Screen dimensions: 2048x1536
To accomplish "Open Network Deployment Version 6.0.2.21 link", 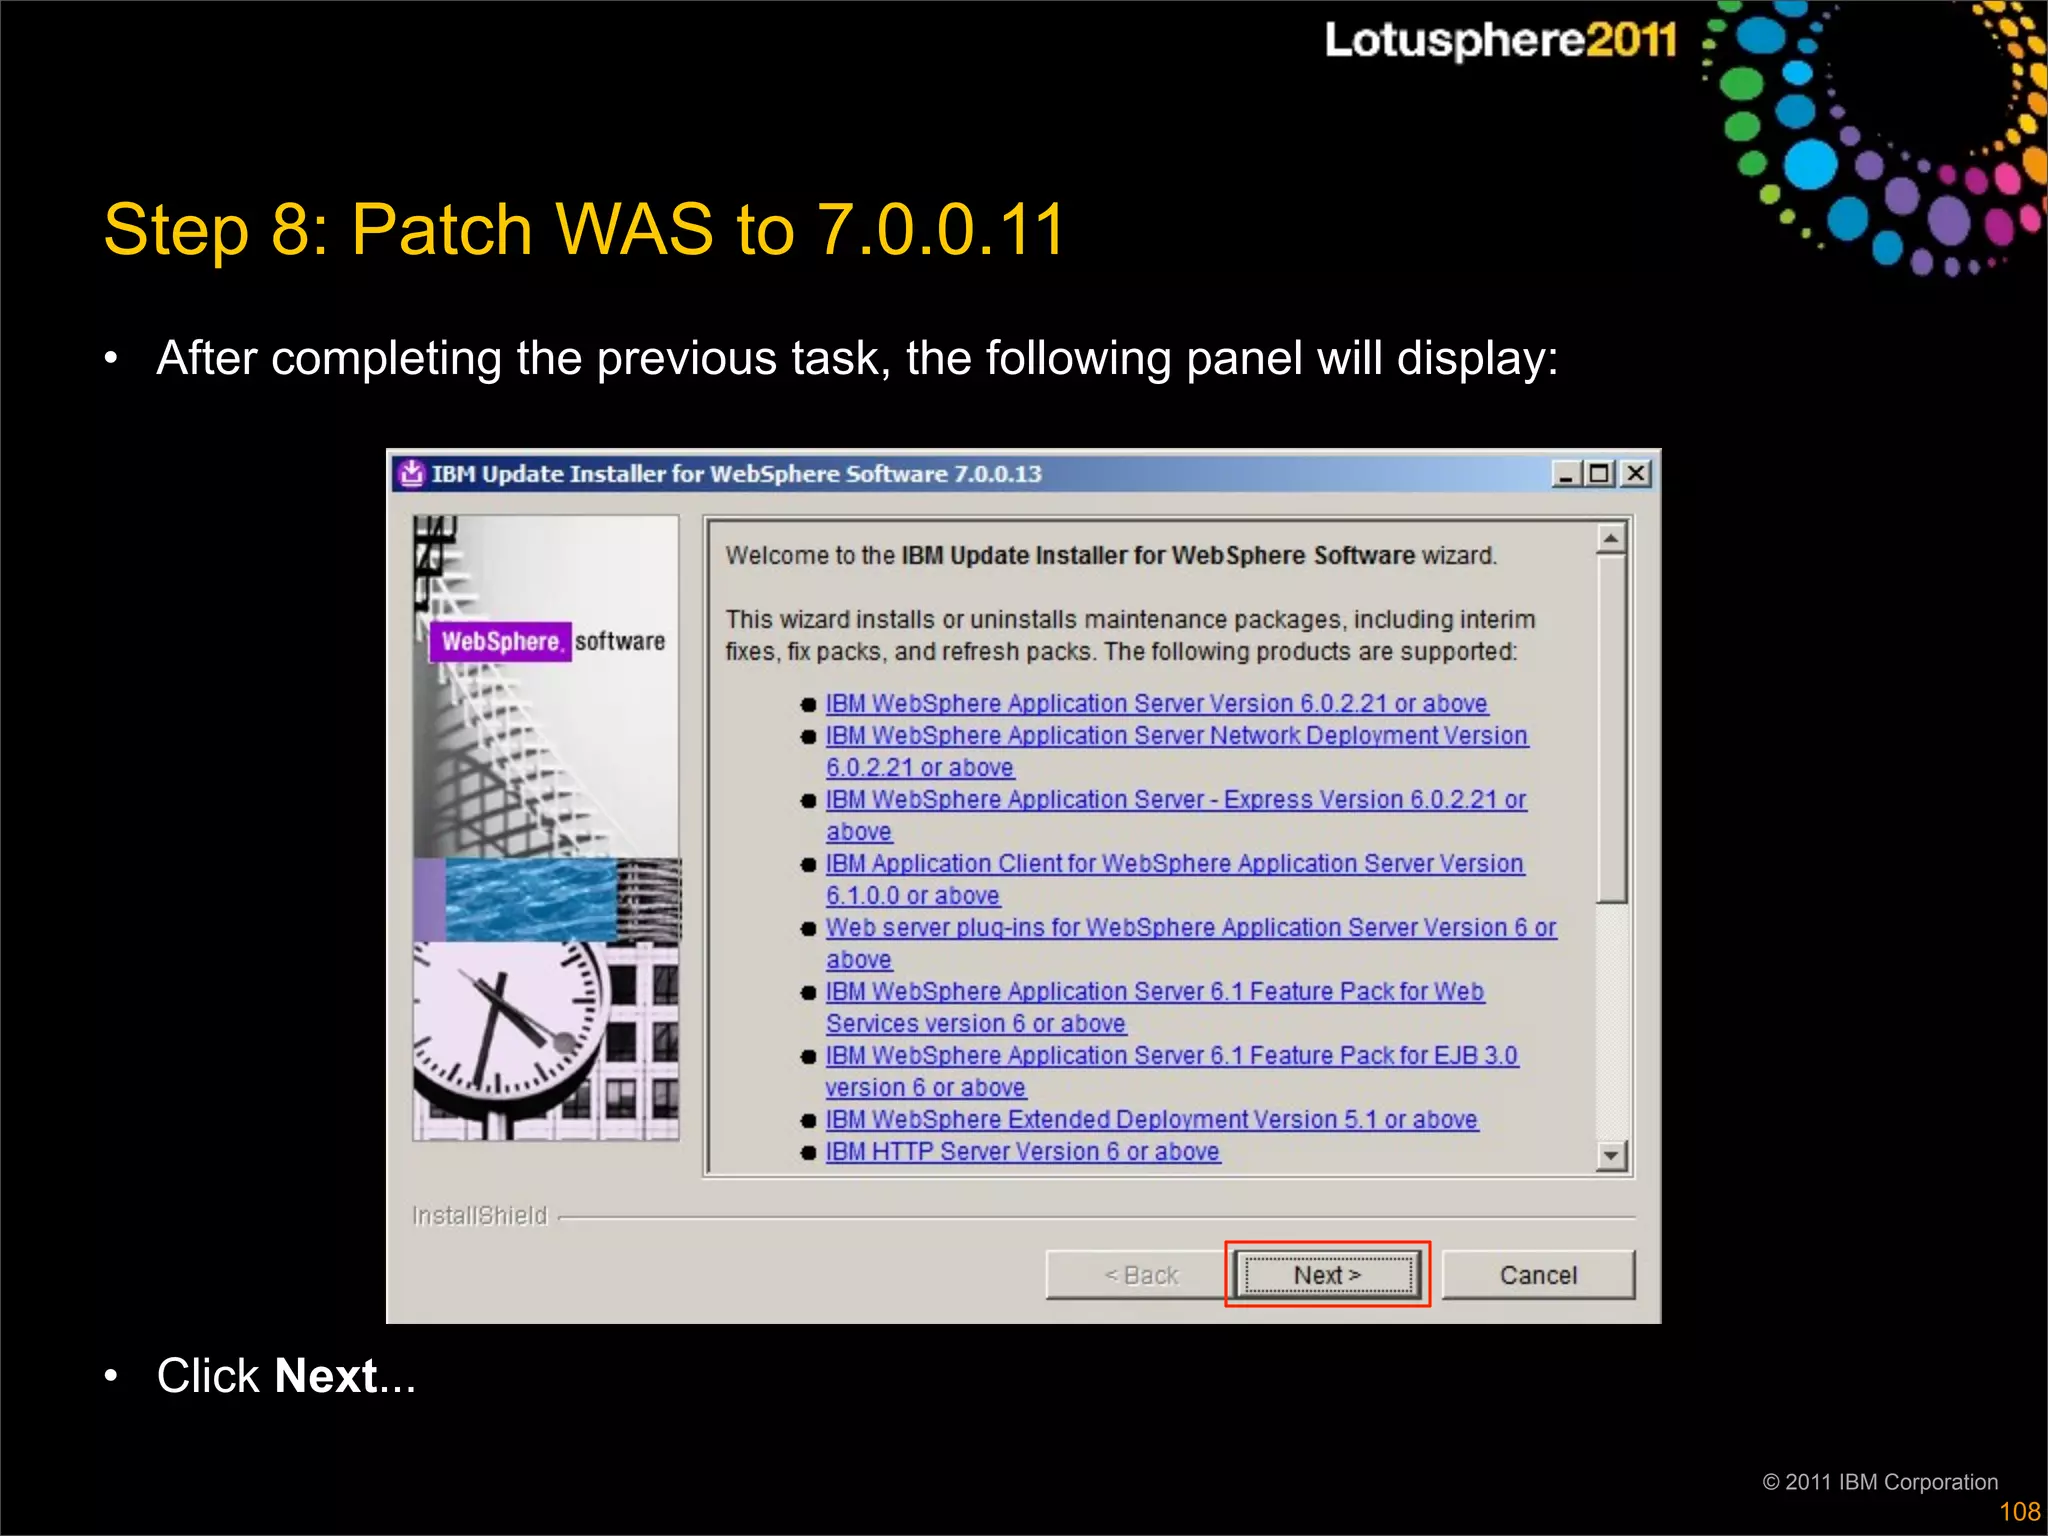I will [1176, 752].
